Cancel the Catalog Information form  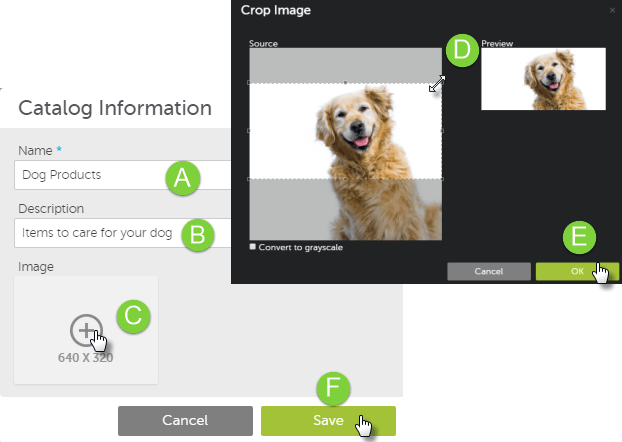(185, 420)
